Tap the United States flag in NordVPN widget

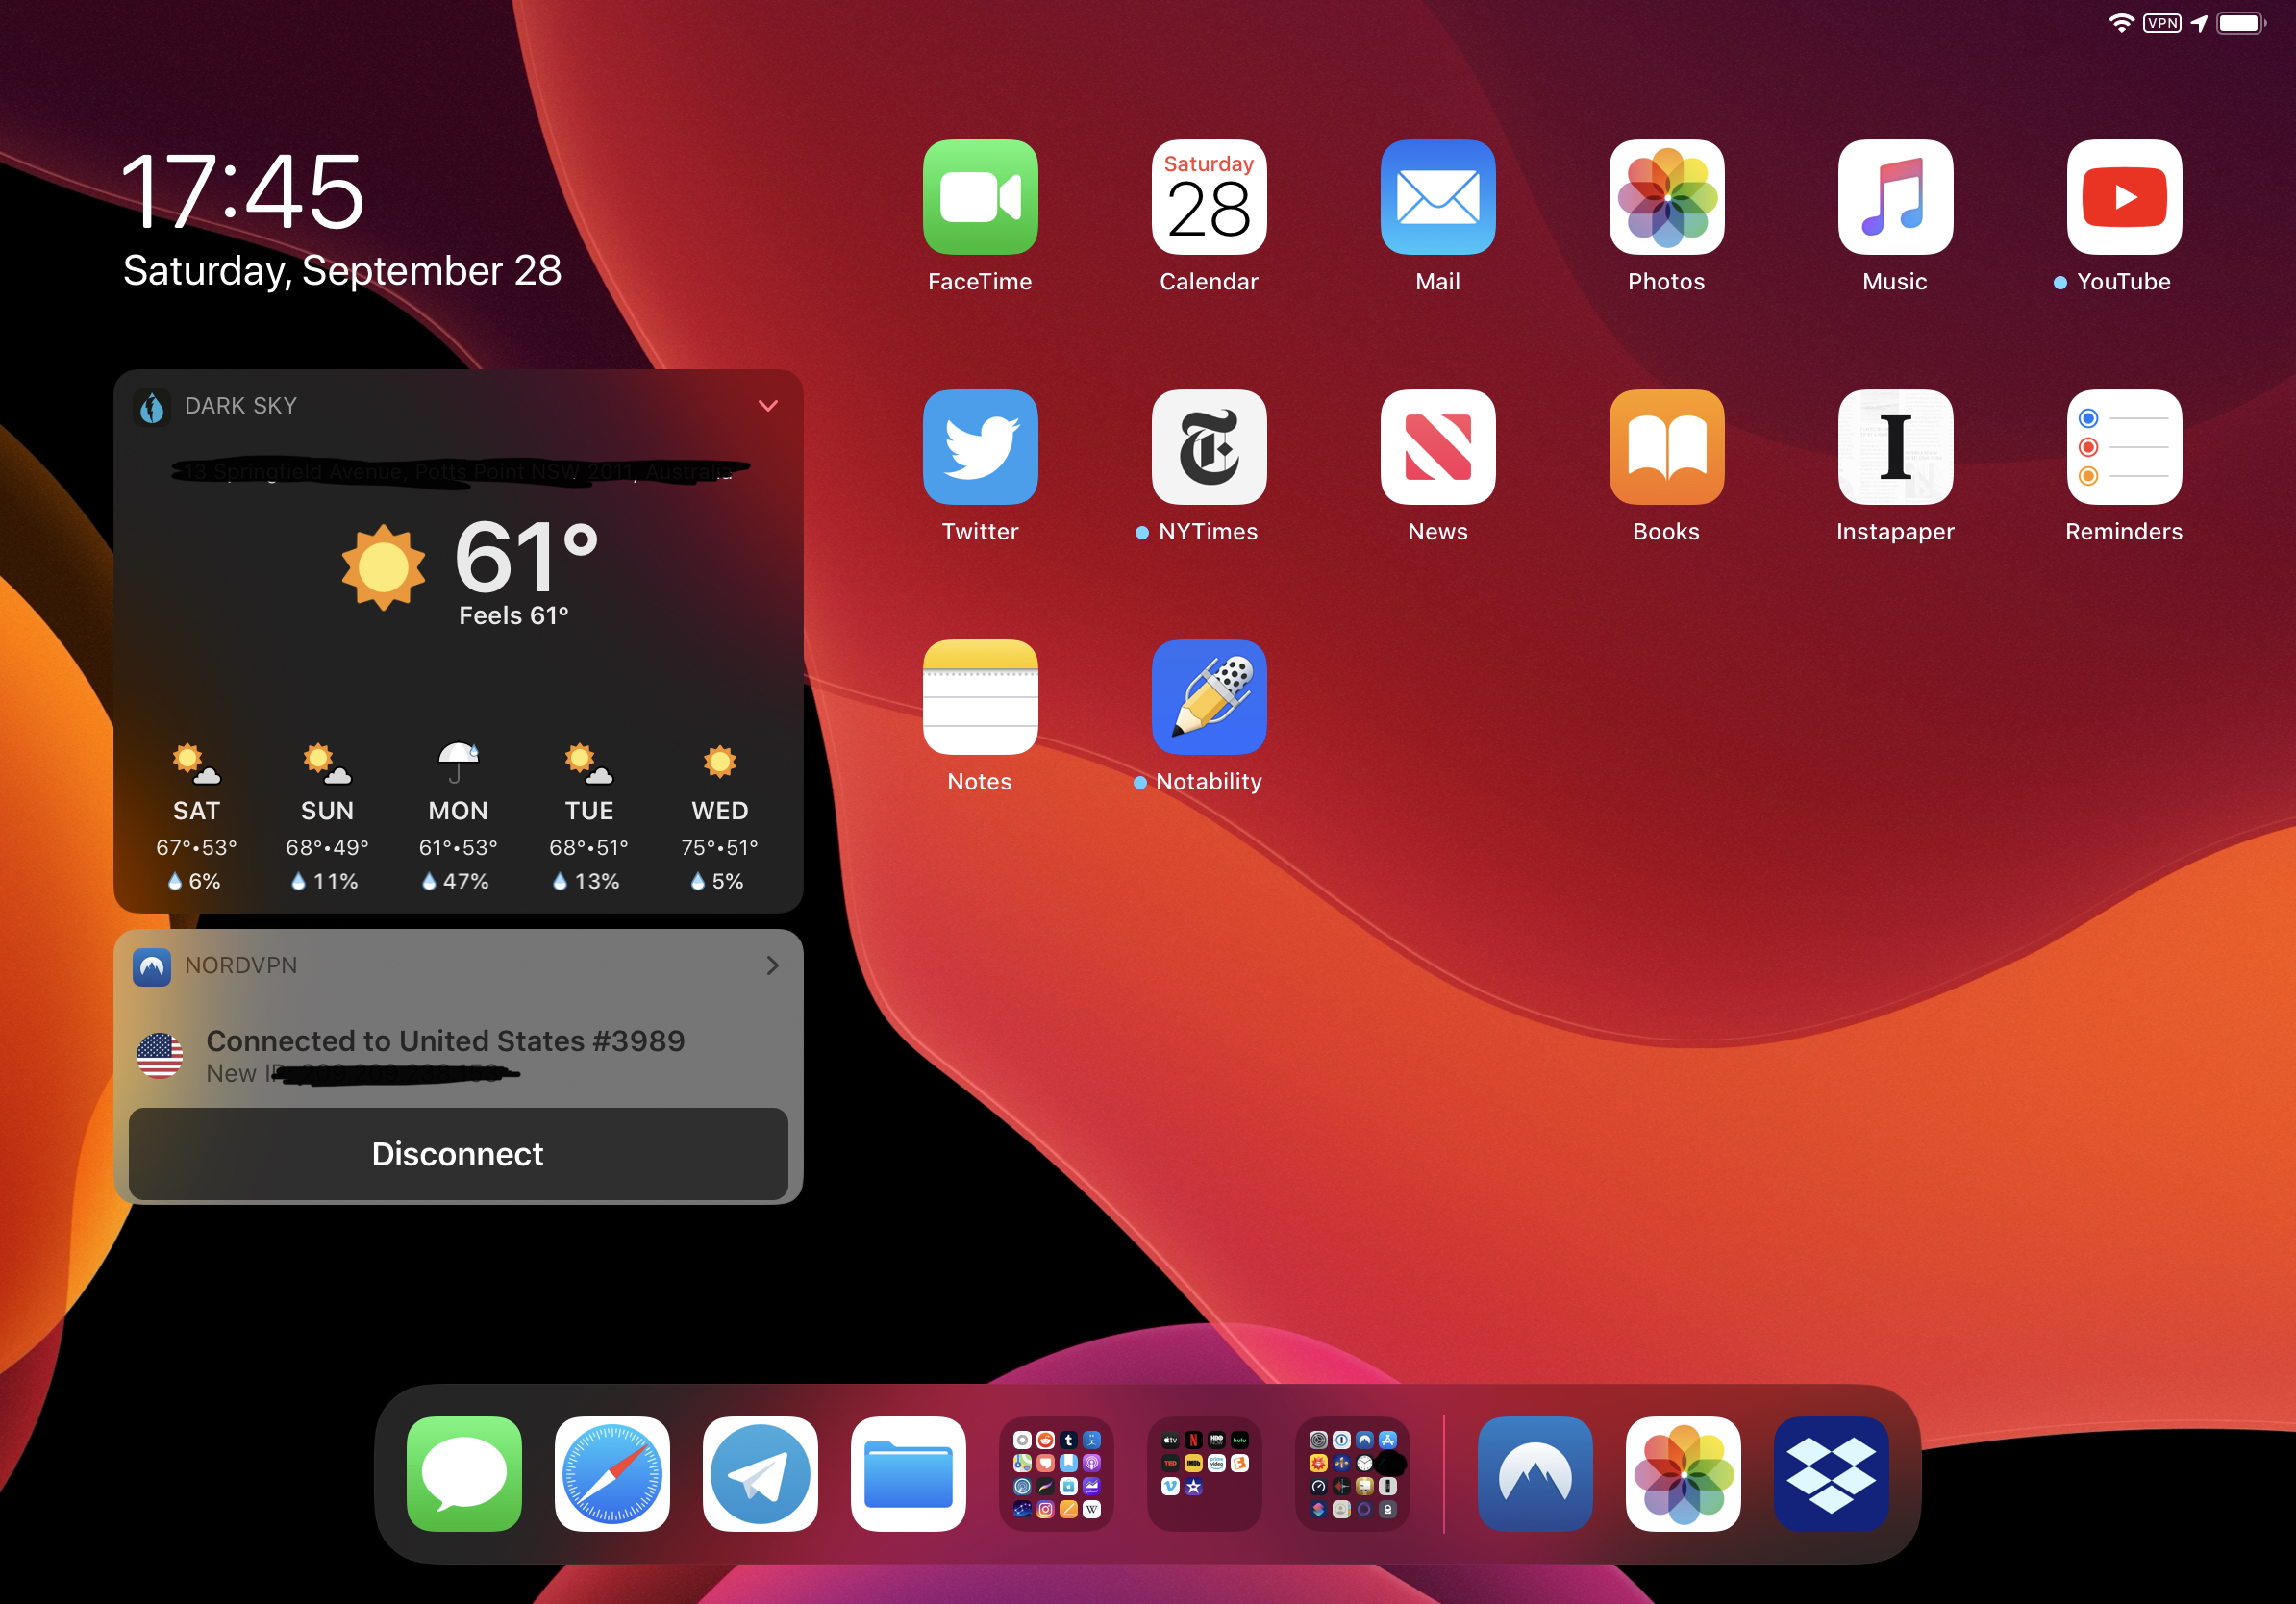click(159, 1055)
